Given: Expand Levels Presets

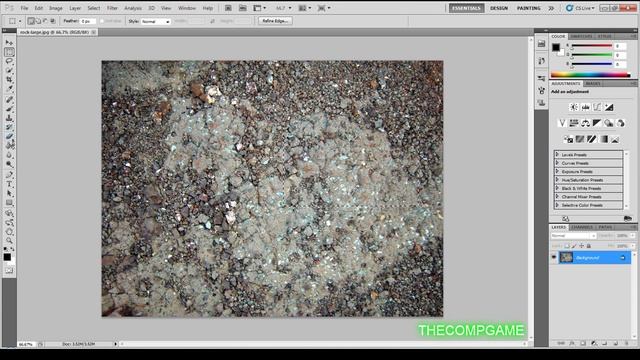Looking at the screenshot, I should (558, 155).
